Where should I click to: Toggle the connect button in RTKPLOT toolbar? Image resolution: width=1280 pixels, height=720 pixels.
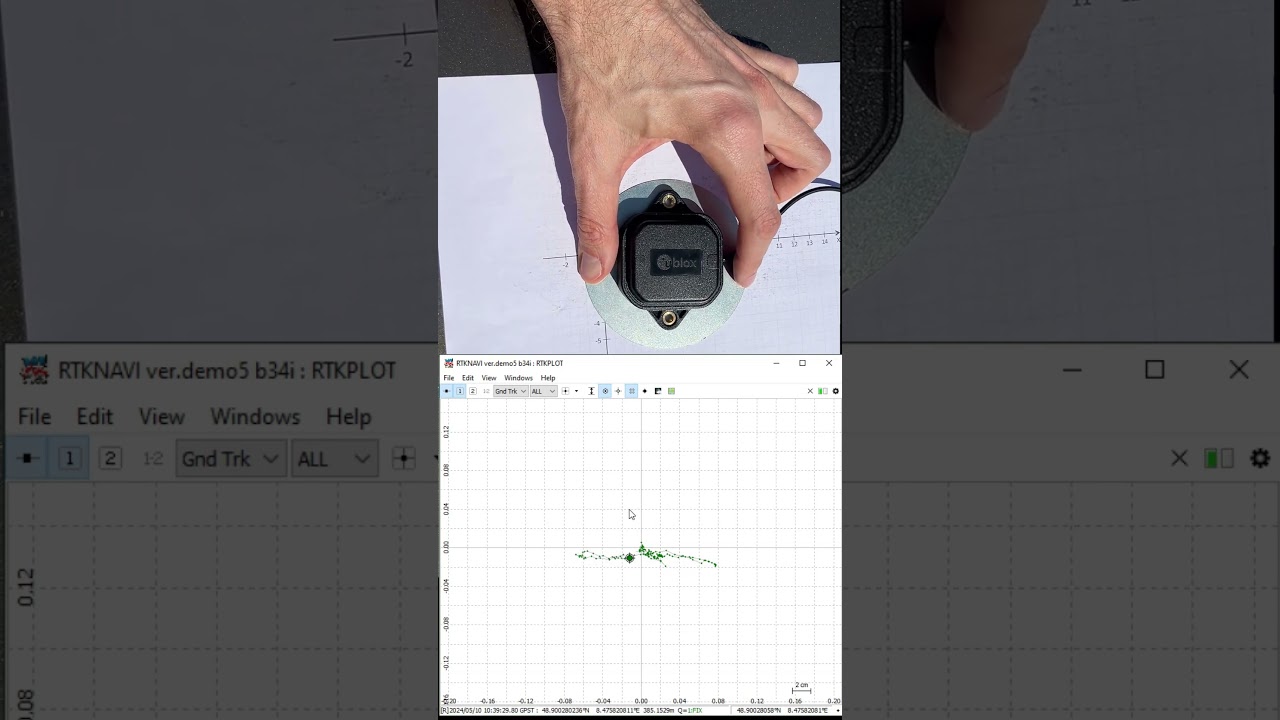(x=446, y=391)
